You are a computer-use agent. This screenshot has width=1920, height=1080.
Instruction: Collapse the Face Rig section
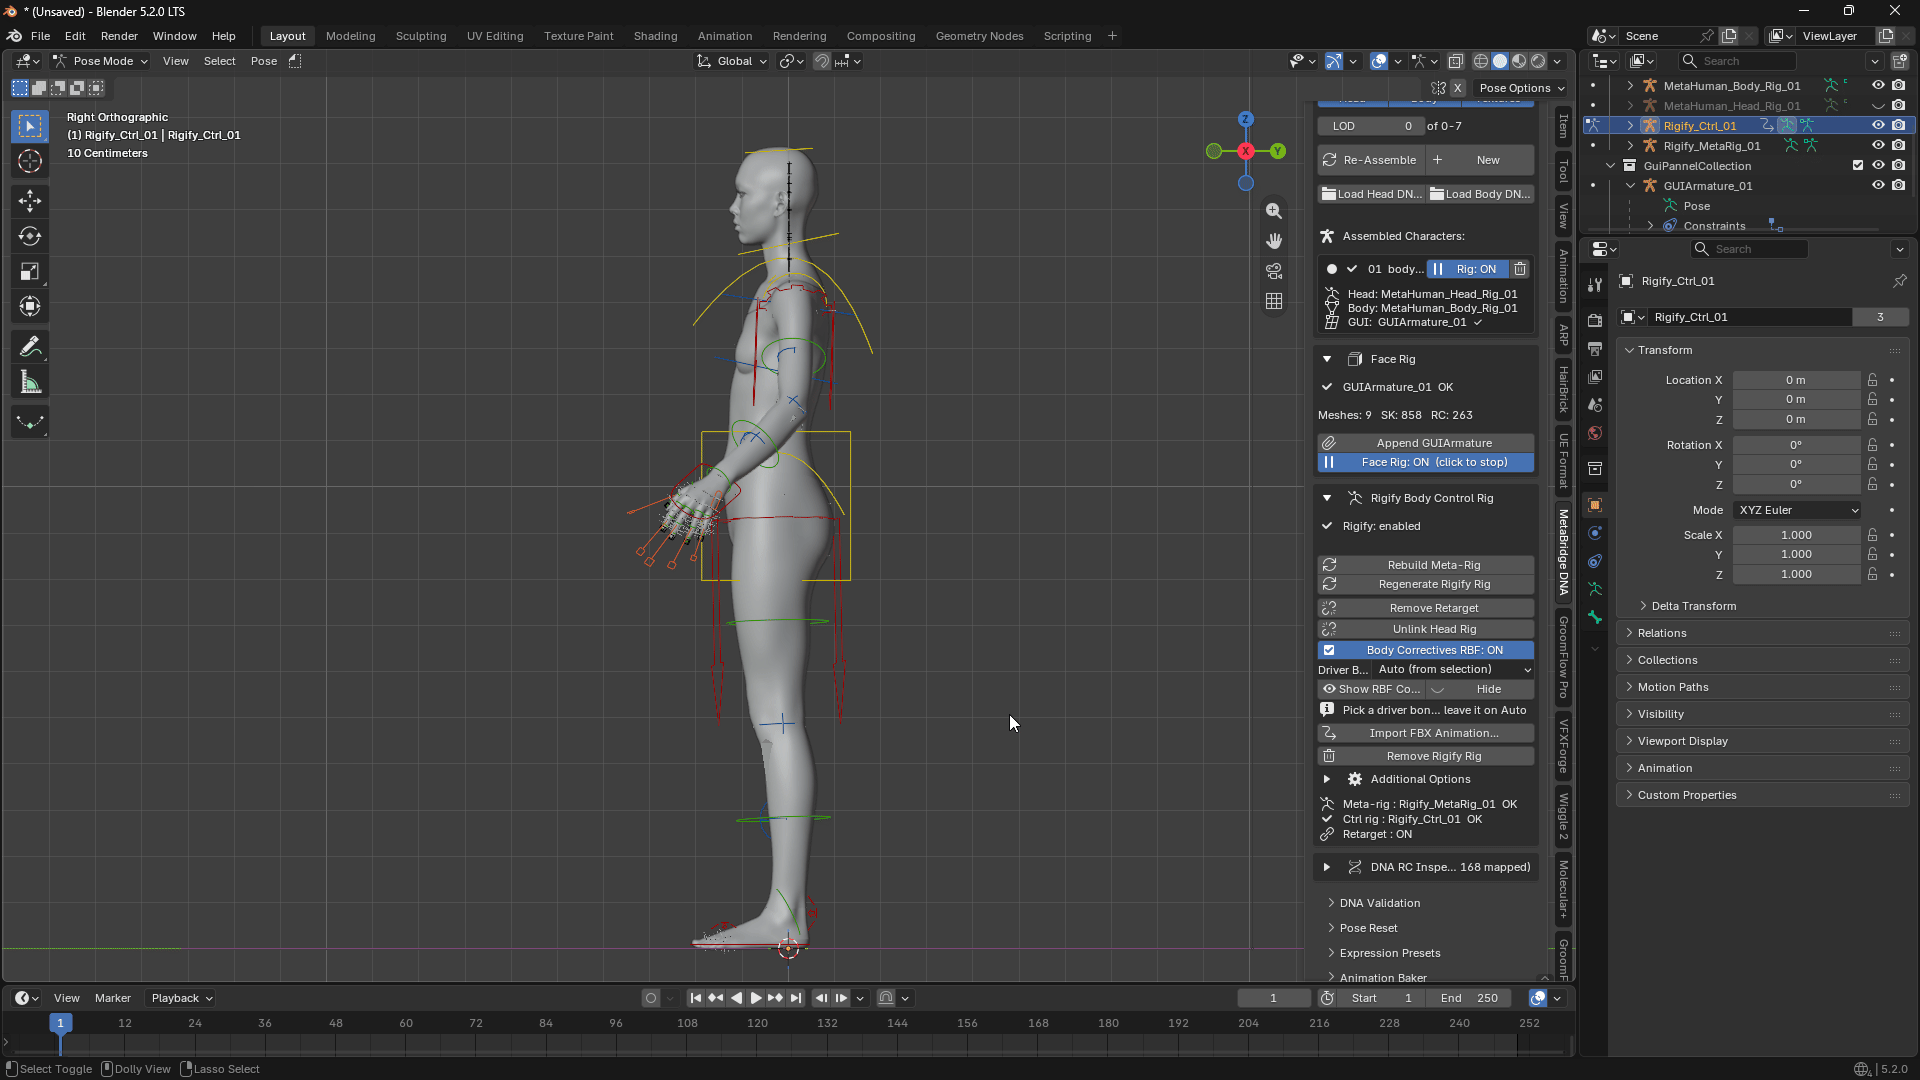1327,360
